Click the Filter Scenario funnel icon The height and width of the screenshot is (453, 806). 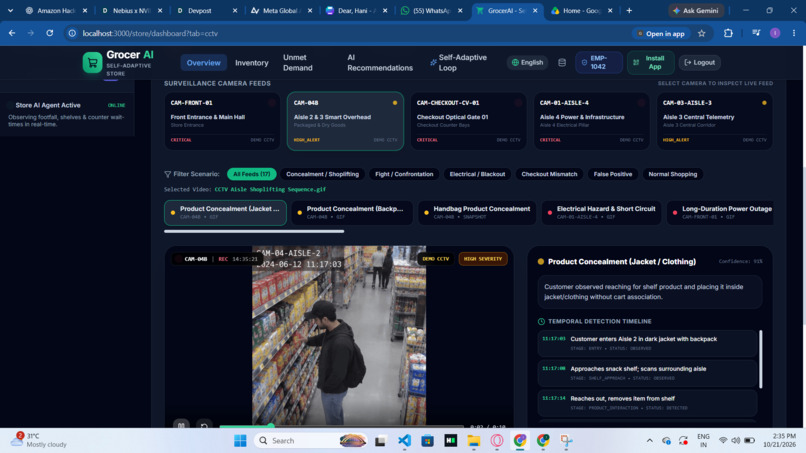tap(168, 174)
